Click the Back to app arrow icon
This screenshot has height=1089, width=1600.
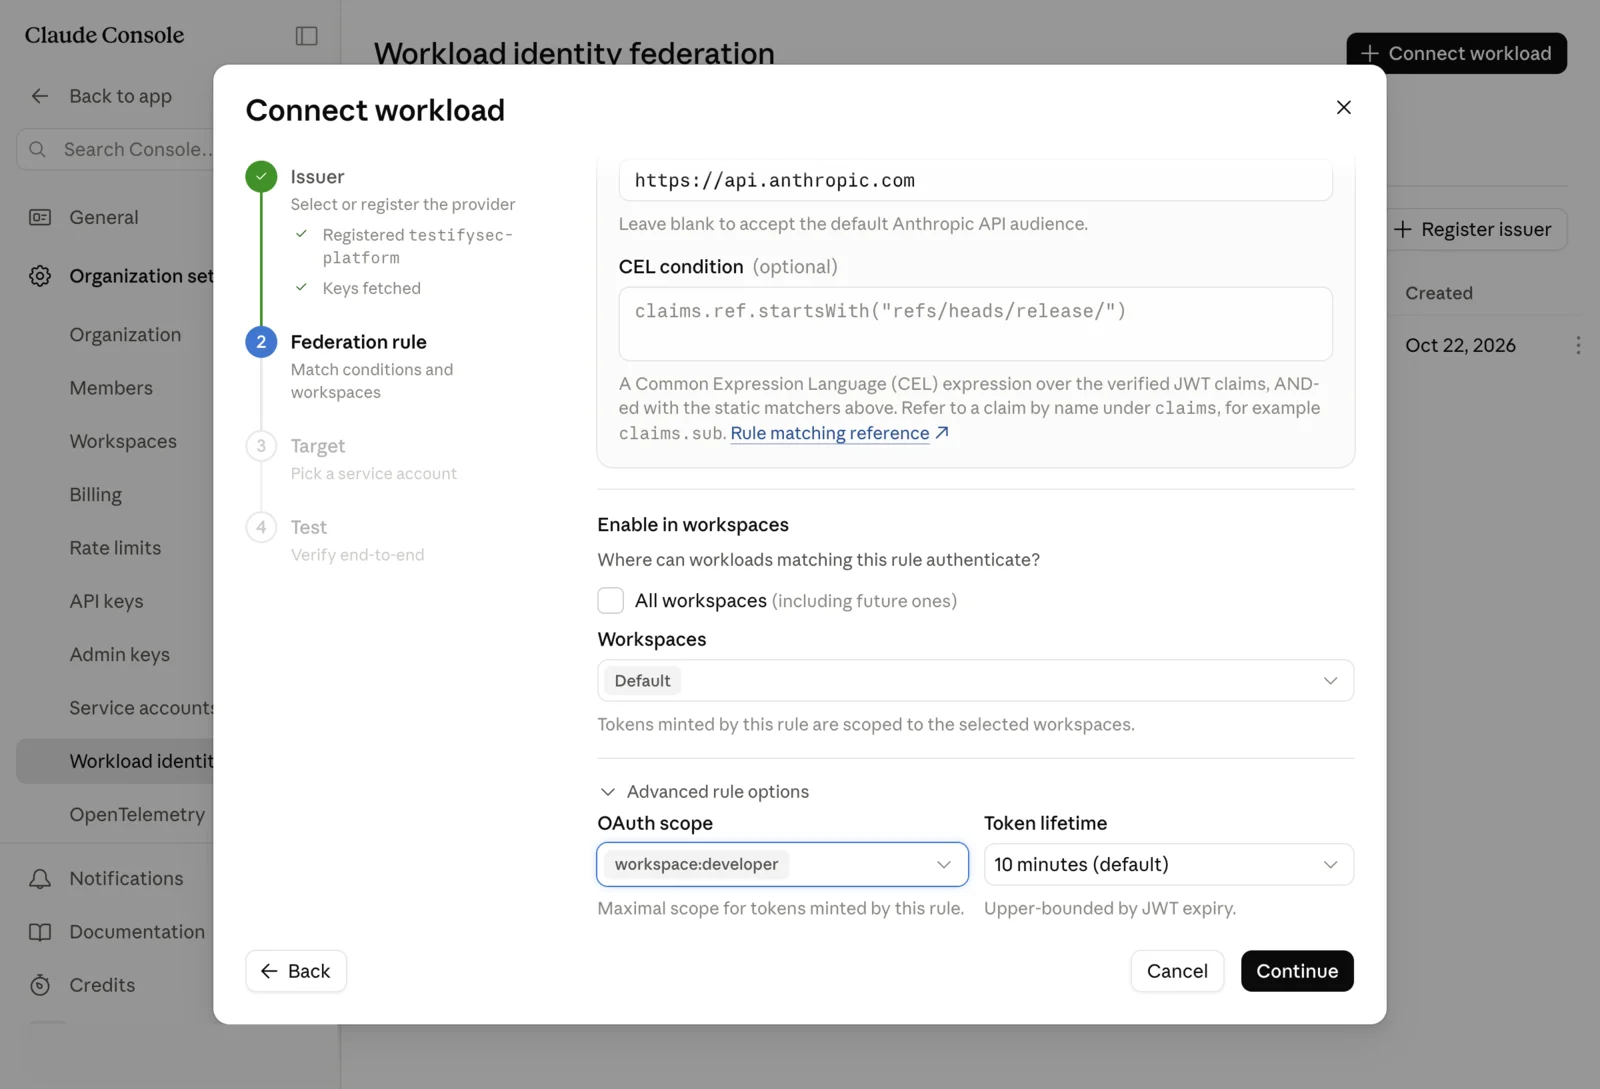click(x=40, y=96)
